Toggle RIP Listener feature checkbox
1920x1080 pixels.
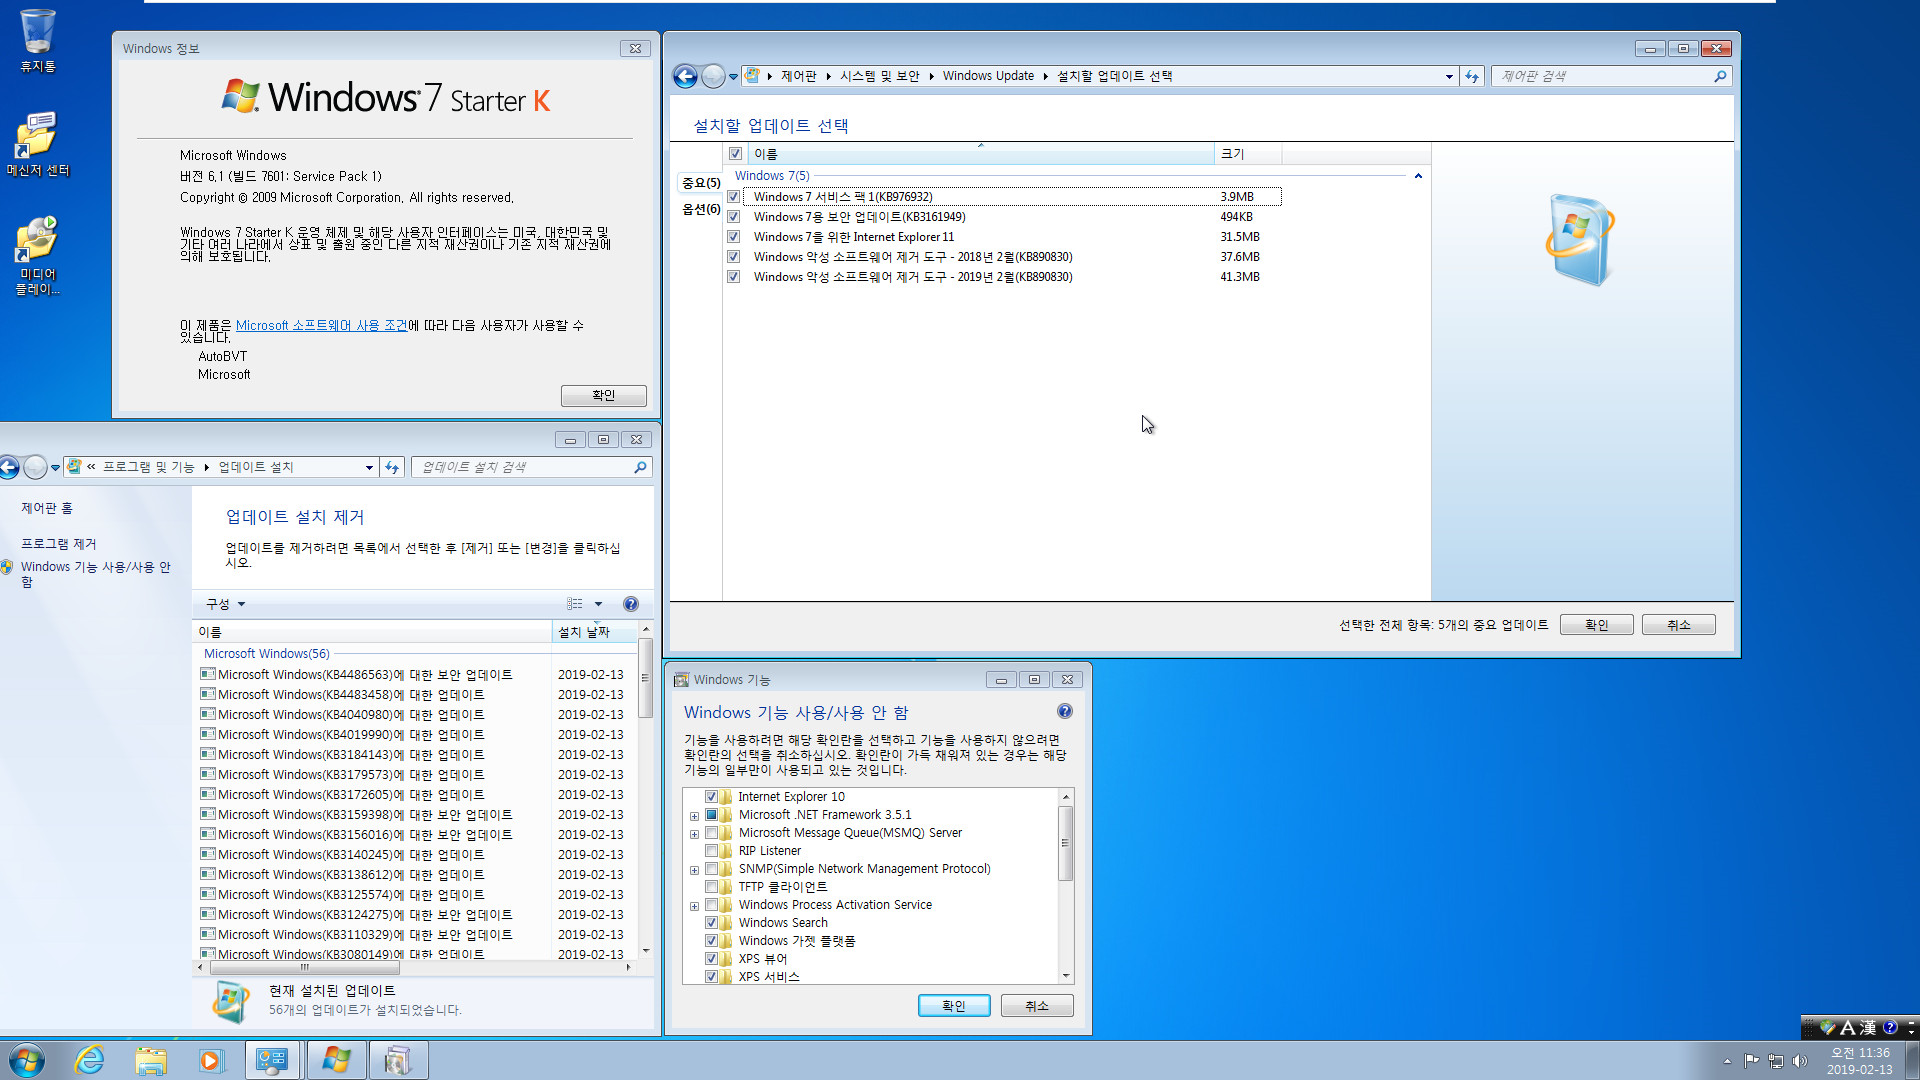point(712,851)
